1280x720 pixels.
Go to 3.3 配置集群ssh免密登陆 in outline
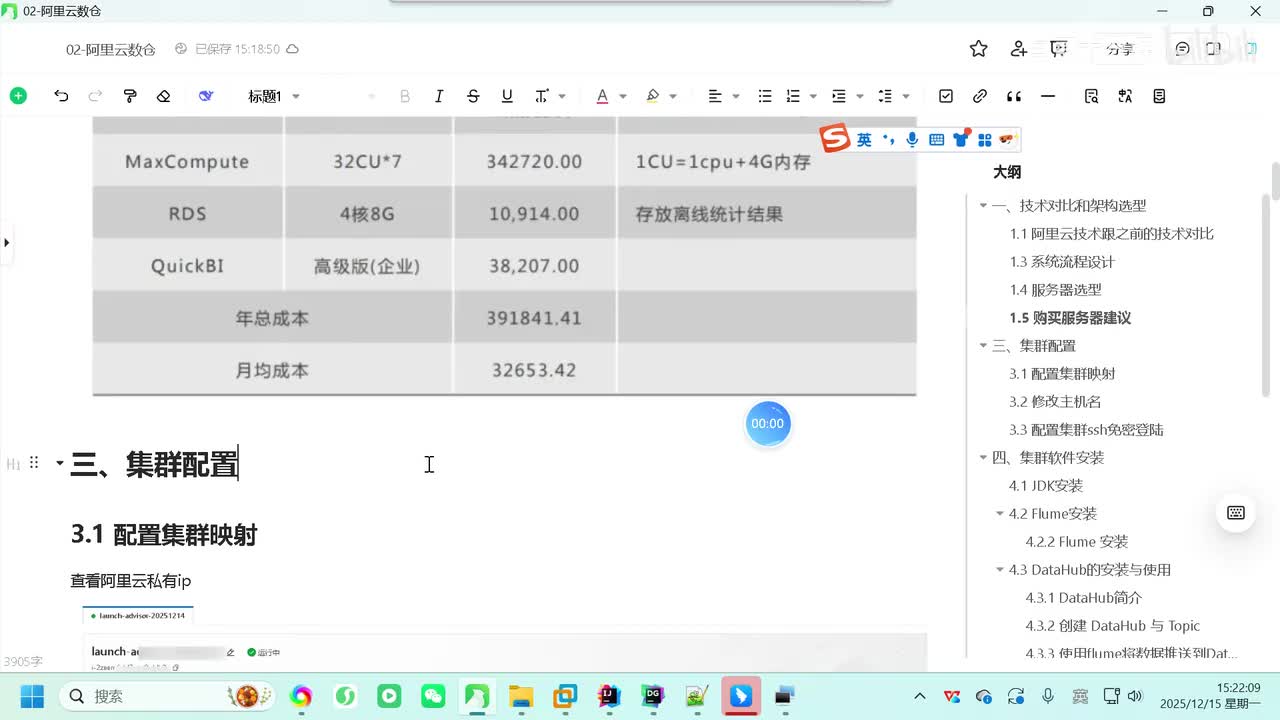point(1086,430)
